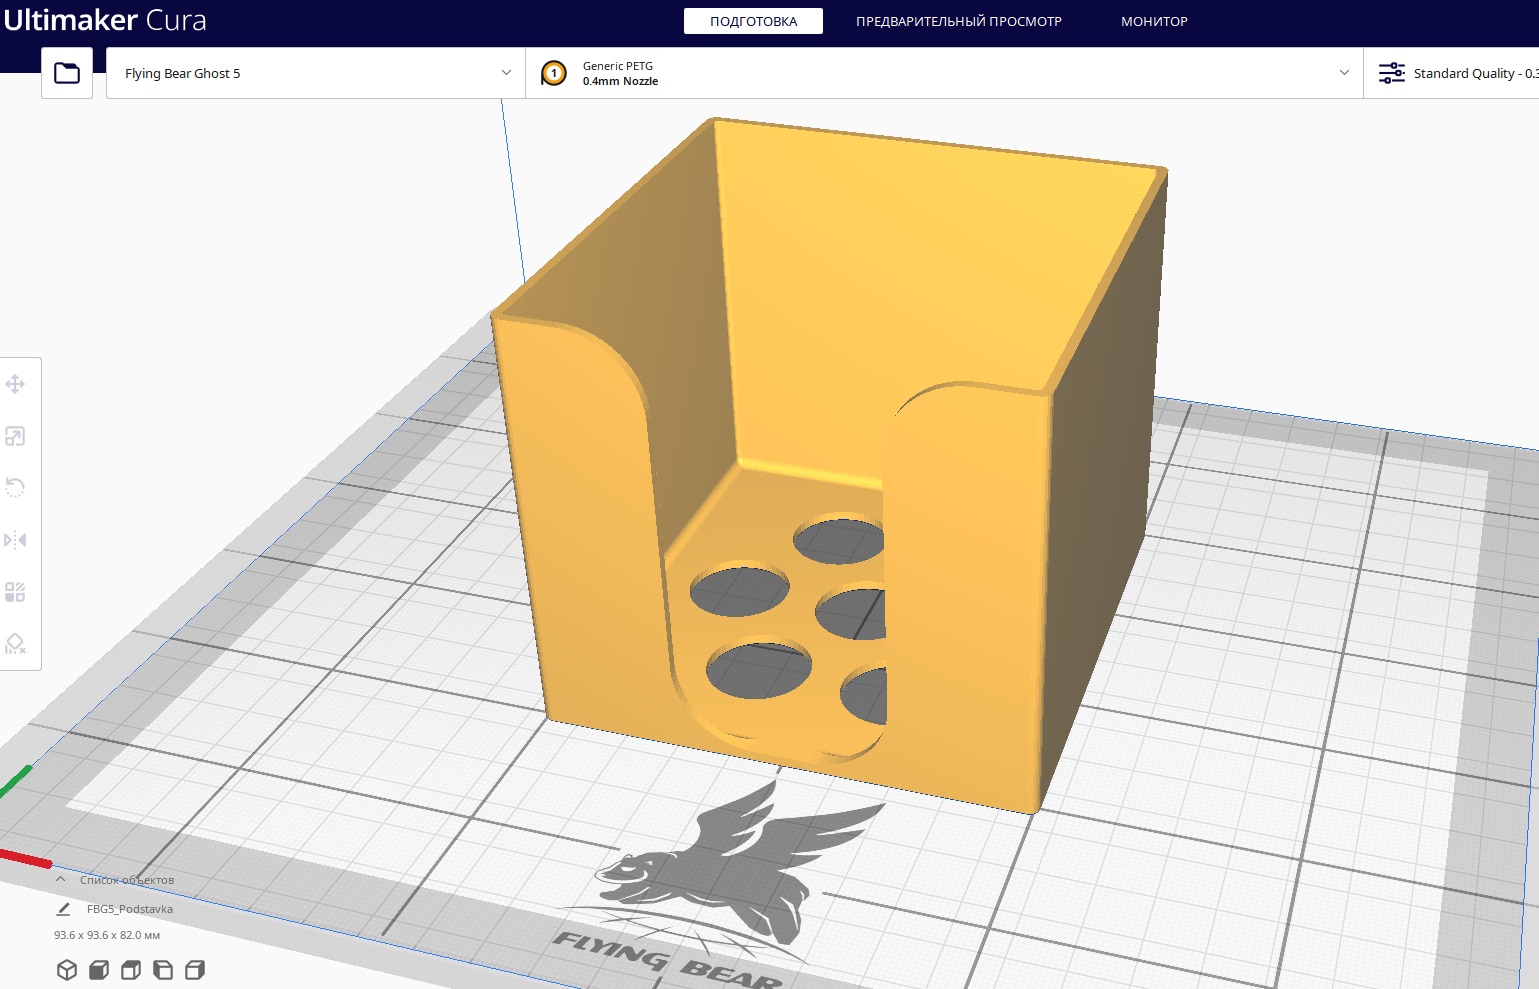
Task: Open the МОНИТОР tab
Action: coord(1154,21)
